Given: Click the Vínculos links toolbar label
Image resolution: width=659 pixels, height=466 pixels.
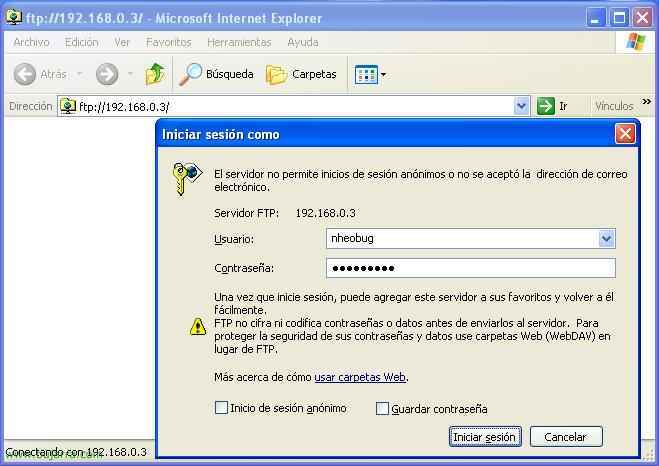Looking at the screenshot, I should [x=614, y=106].
